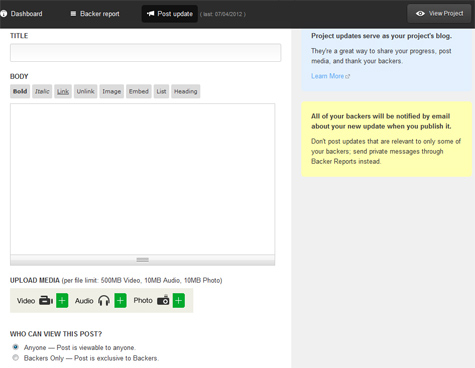Focus the Title input field
The height and width of the screenshot is (368, 475).
point(145,53)
